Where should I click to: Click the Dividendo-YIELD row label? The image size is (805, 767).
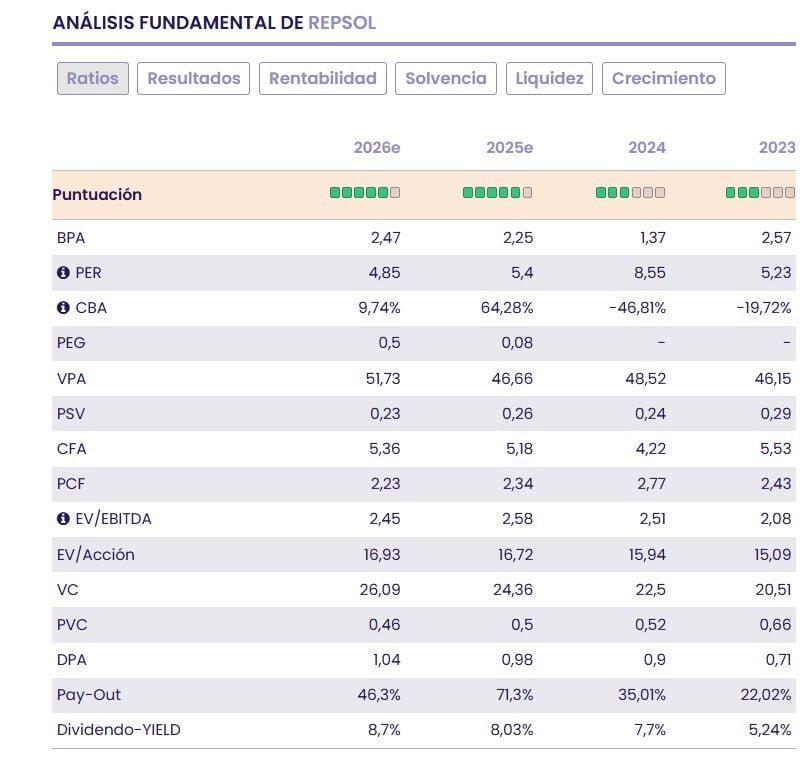pyautogui.click(x=119, y=730)
